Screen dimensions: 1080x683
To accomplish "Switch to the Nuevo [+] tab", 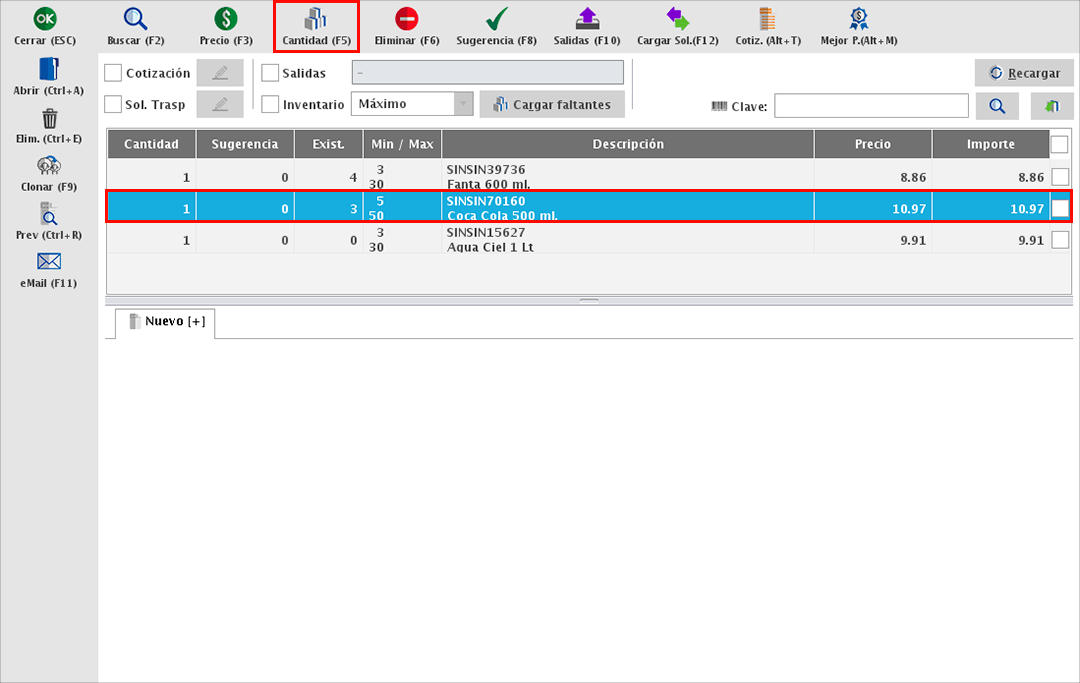I will click(x=166, y=322).
